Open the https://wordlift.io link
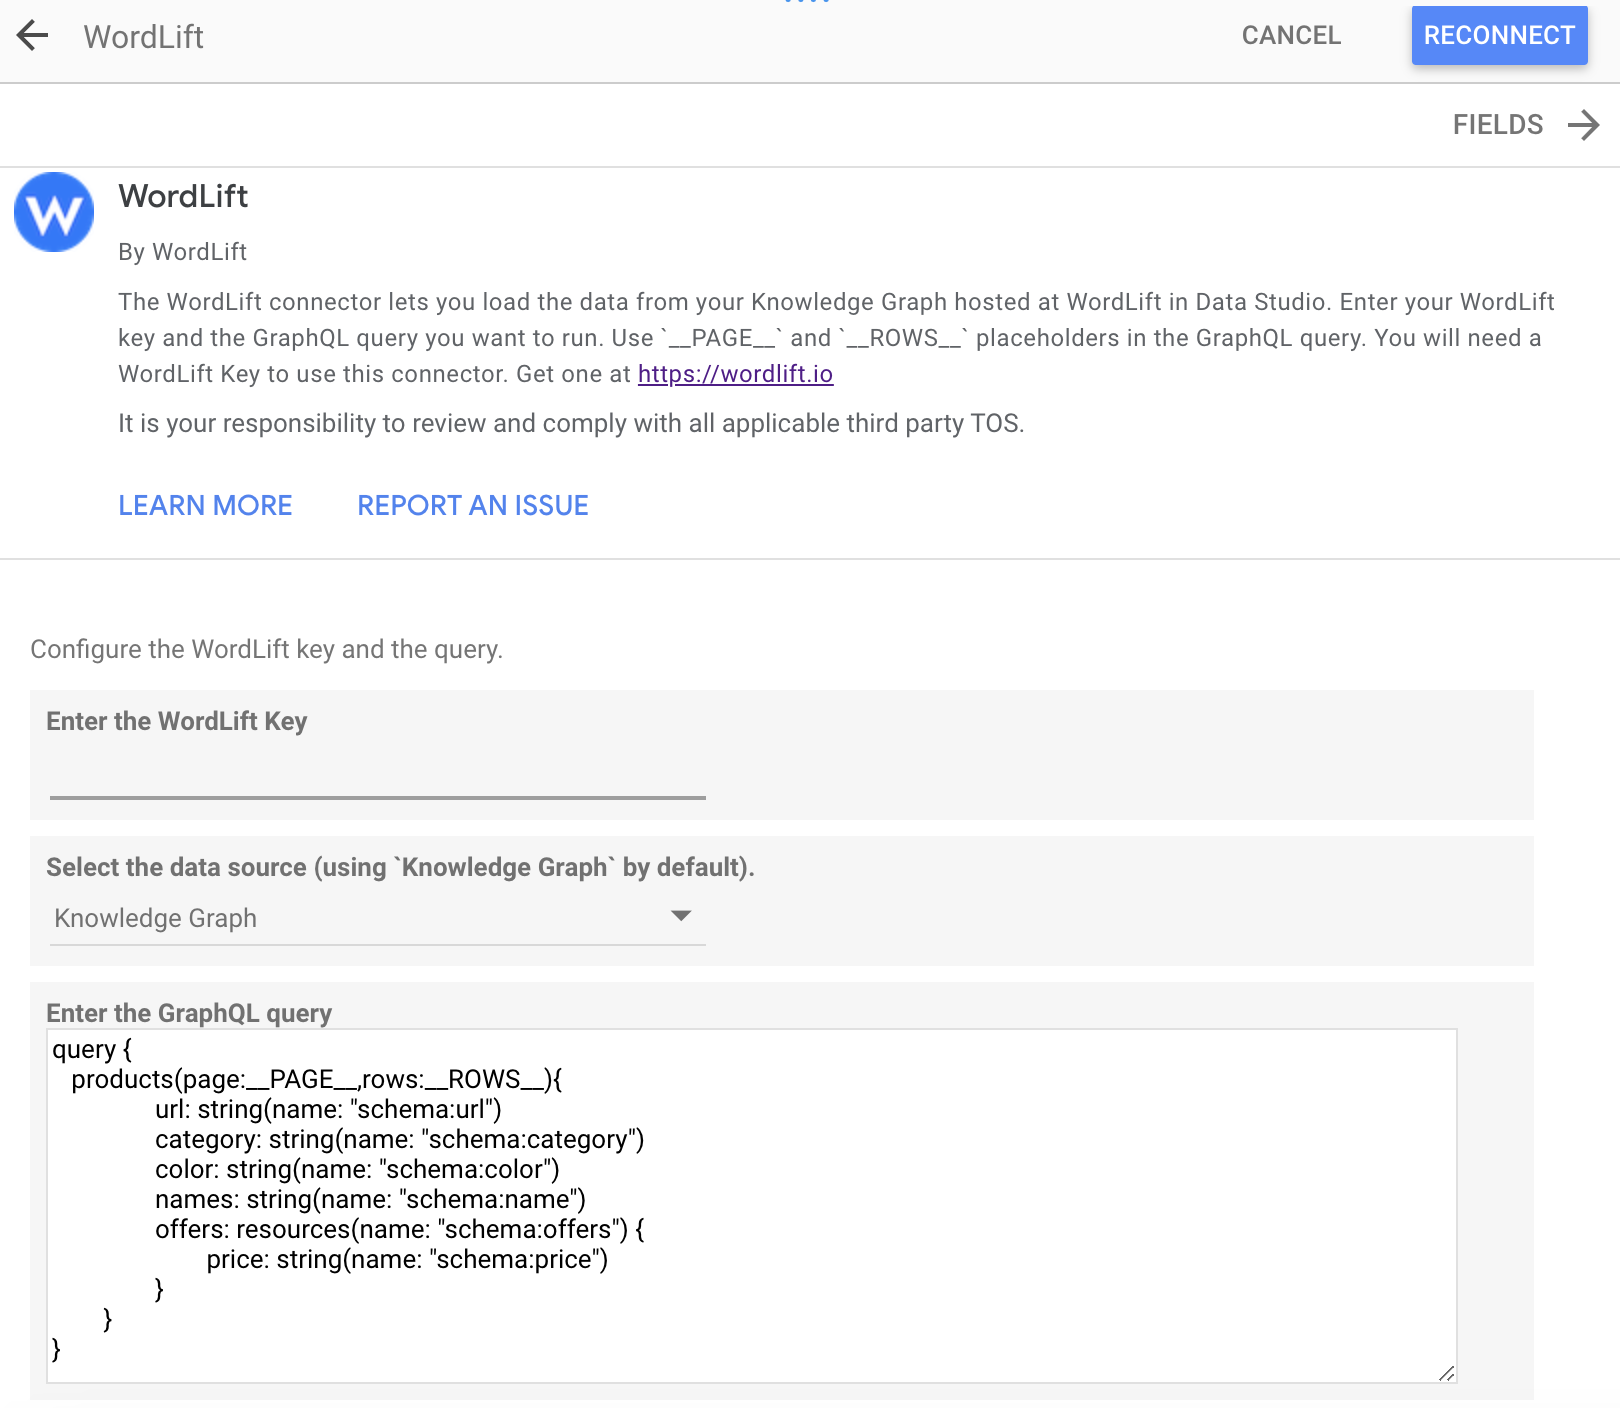The width and height of the screenshot is (1620, 1408). click(735, 374)
